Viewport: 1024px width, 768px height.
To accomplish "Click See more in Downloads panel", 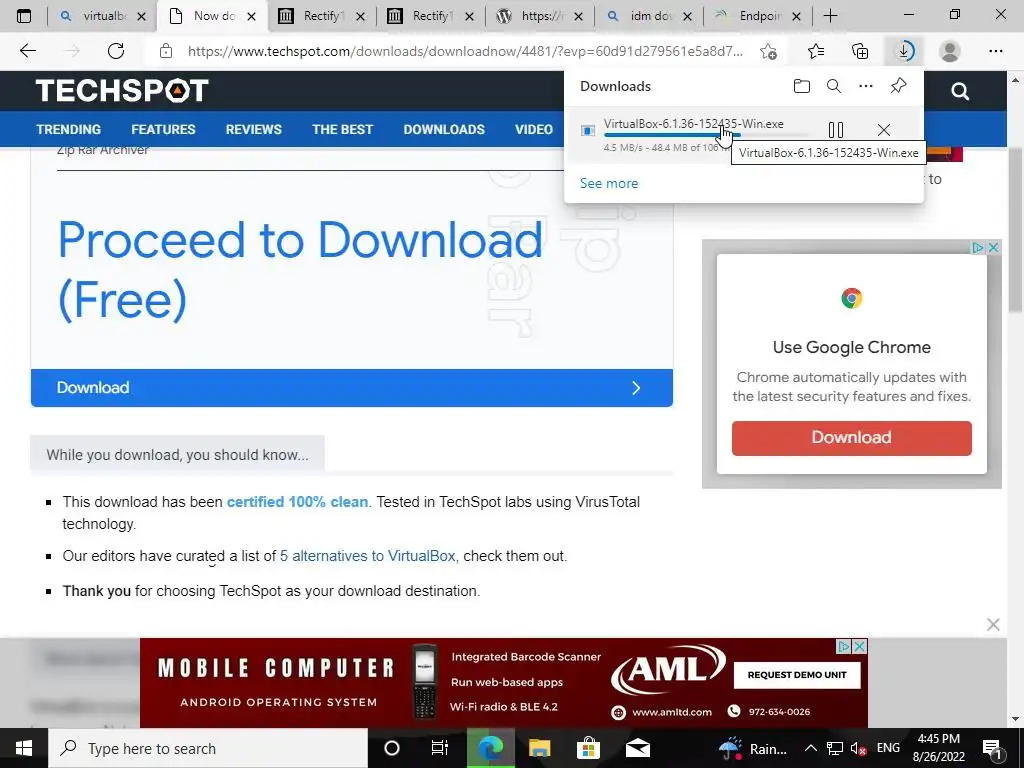I will pyautogui.click(x=609, y=184).
